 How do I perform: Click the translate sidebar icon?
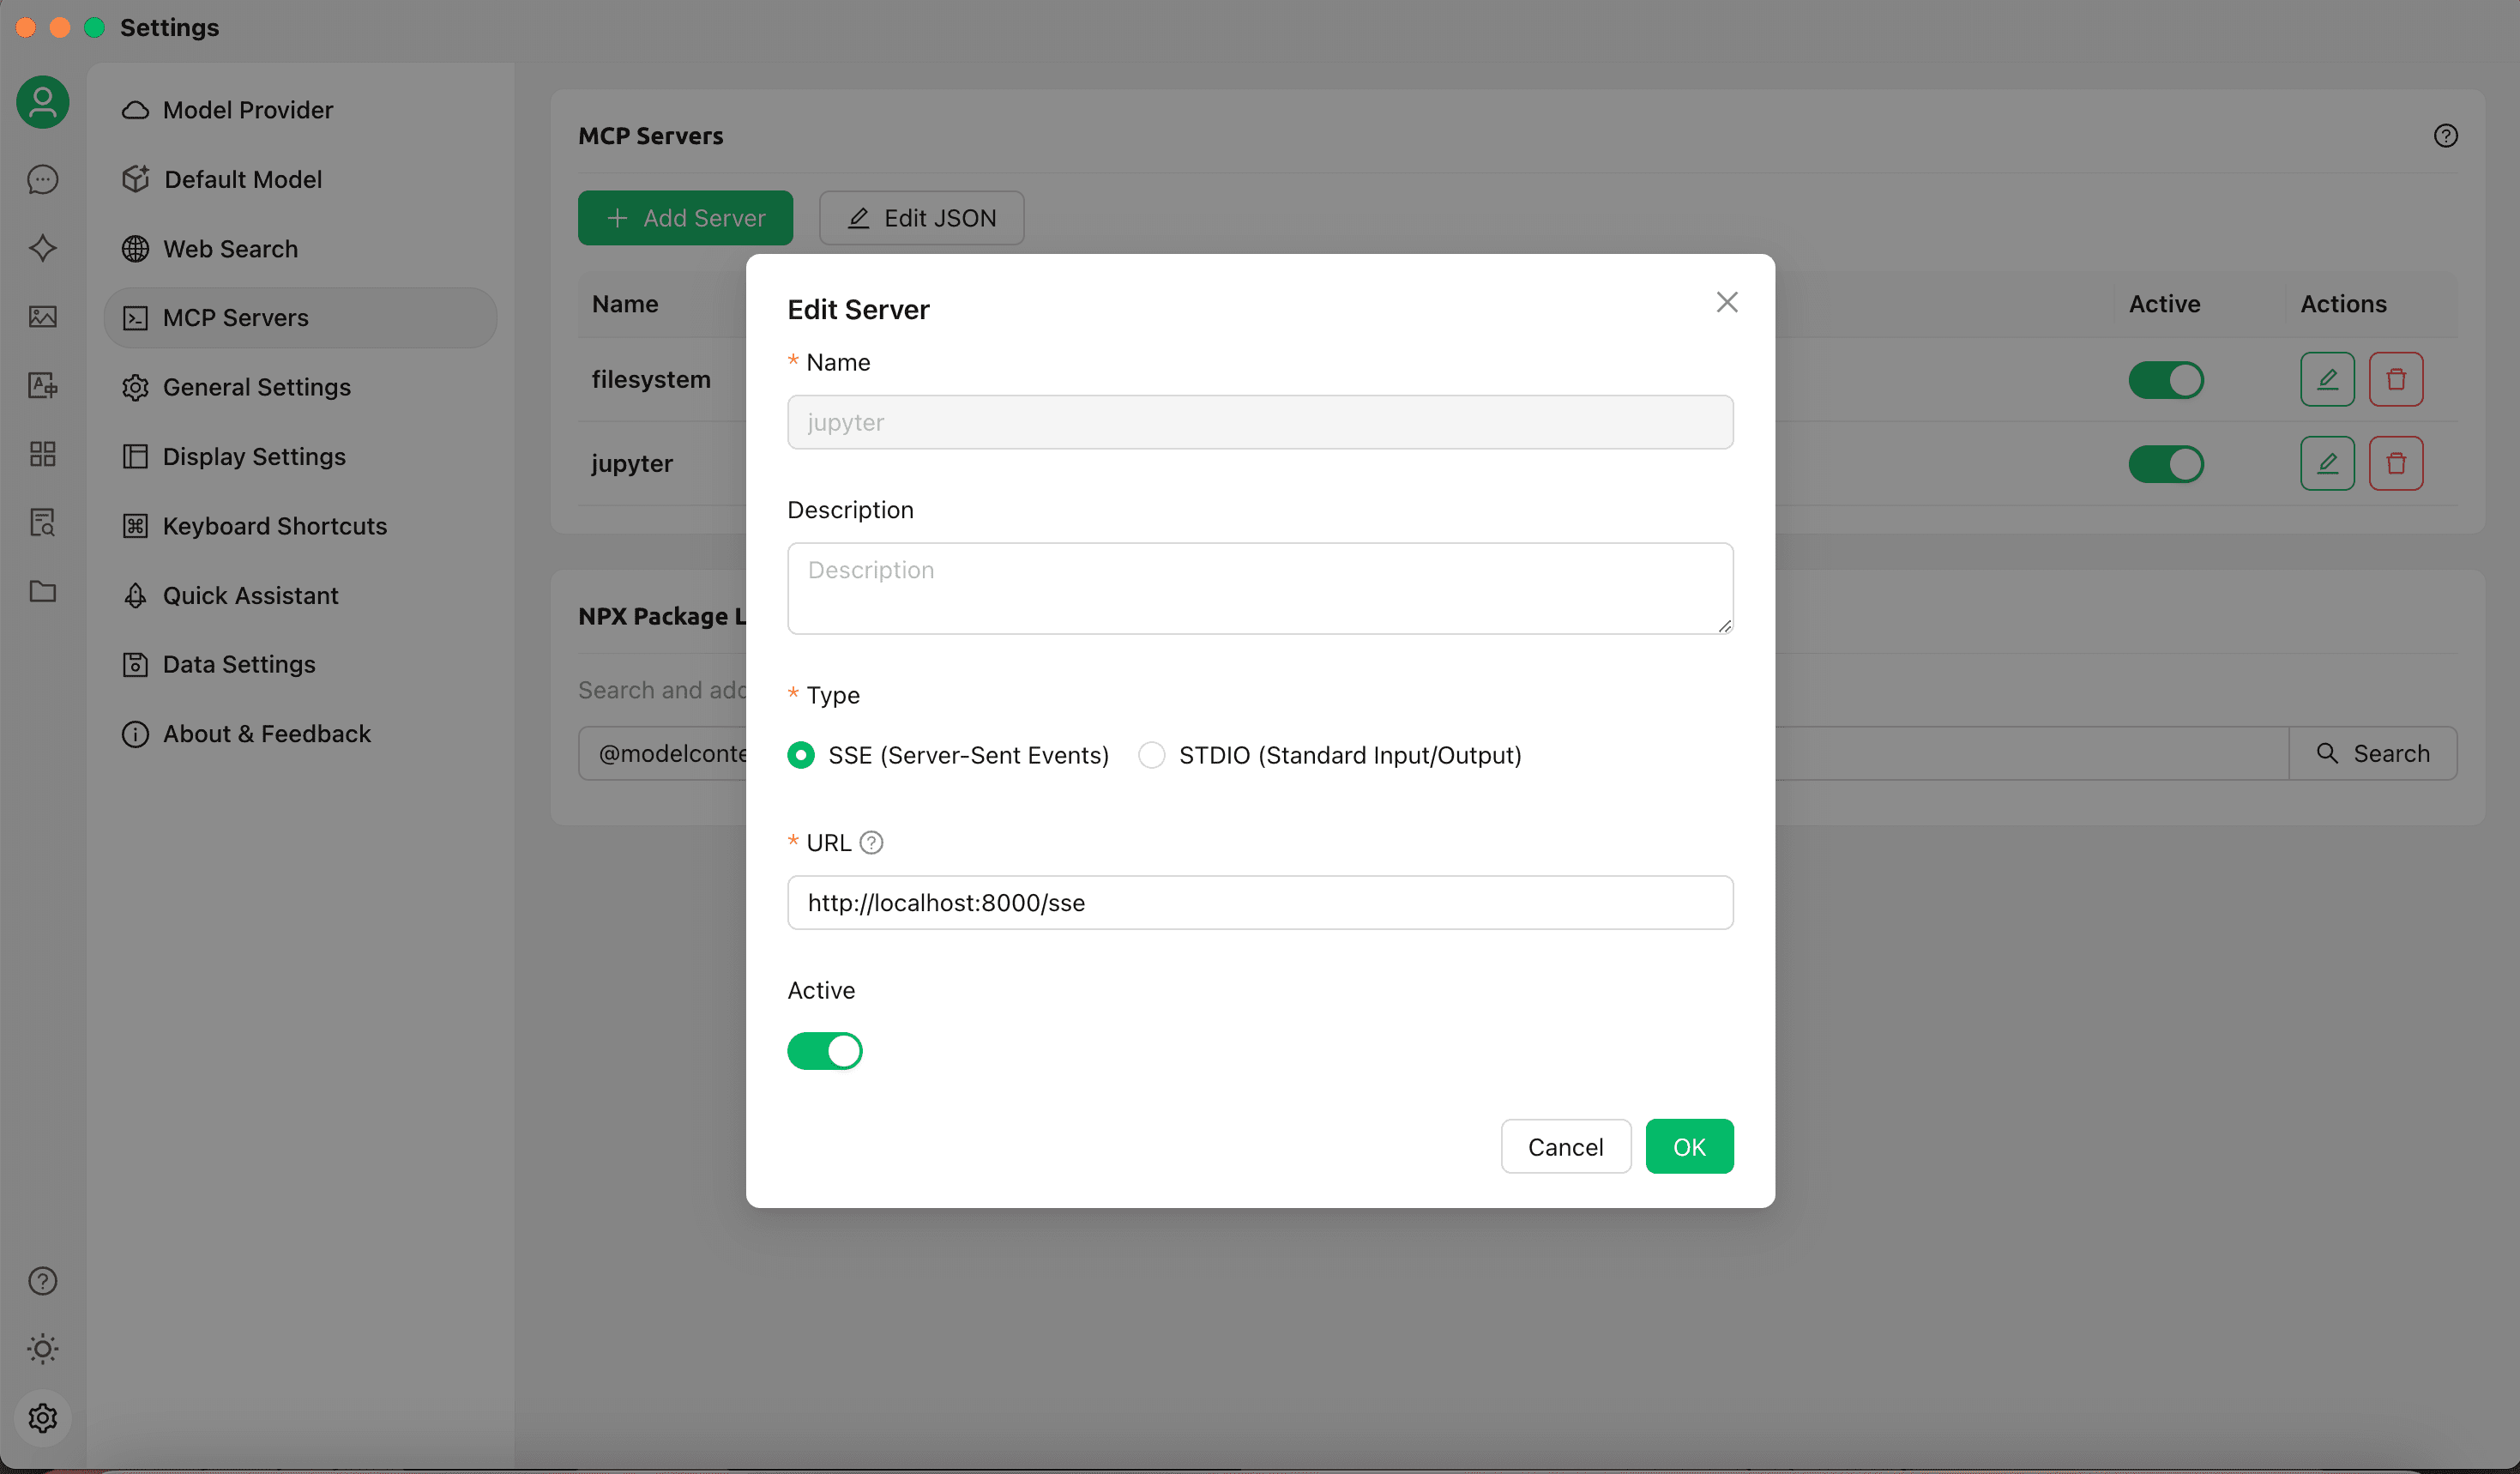click(42, 385)
